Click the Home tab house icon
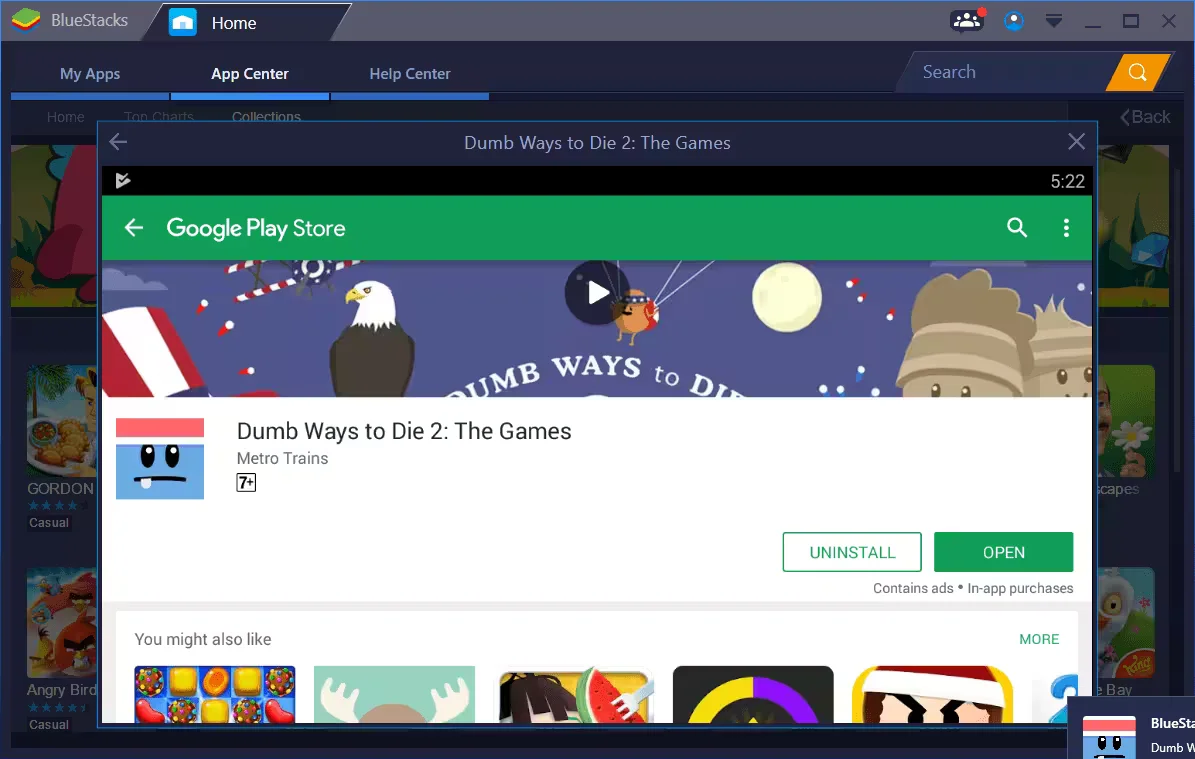The image size is (1195, 759). (183, 23)
